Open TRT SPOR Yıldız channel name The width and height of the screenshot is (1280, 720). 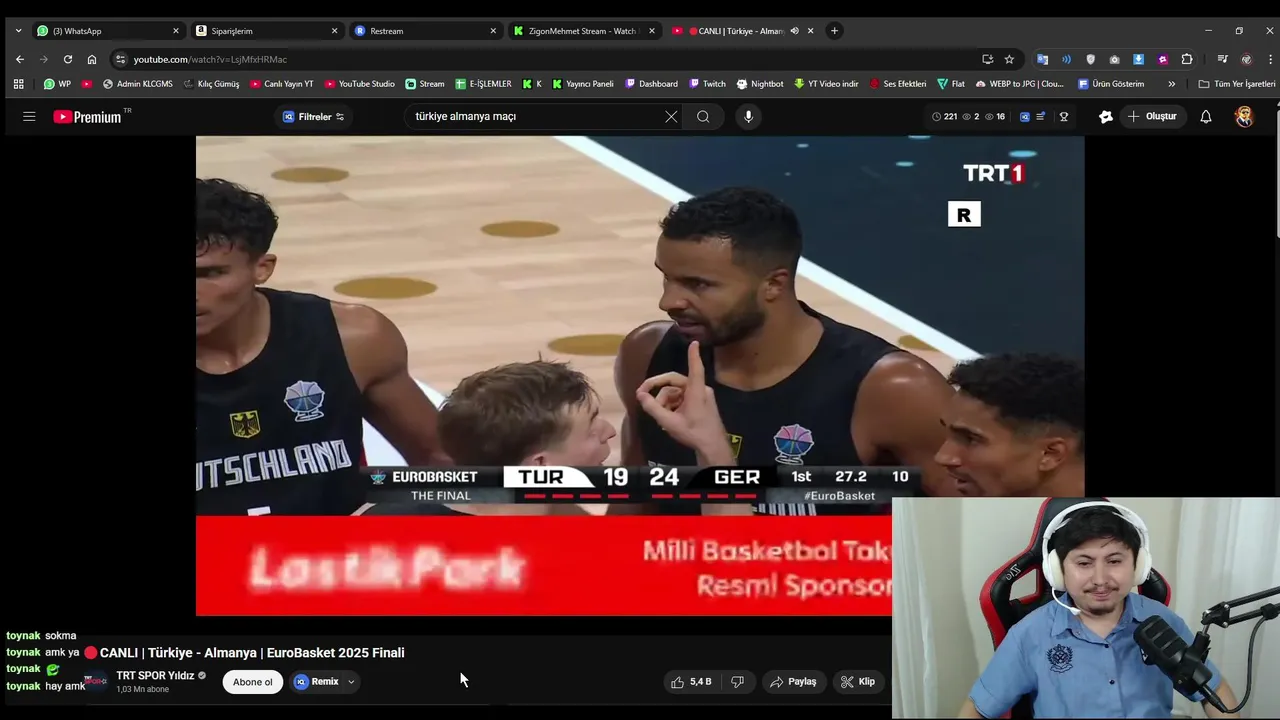click(x=155, y=676)
